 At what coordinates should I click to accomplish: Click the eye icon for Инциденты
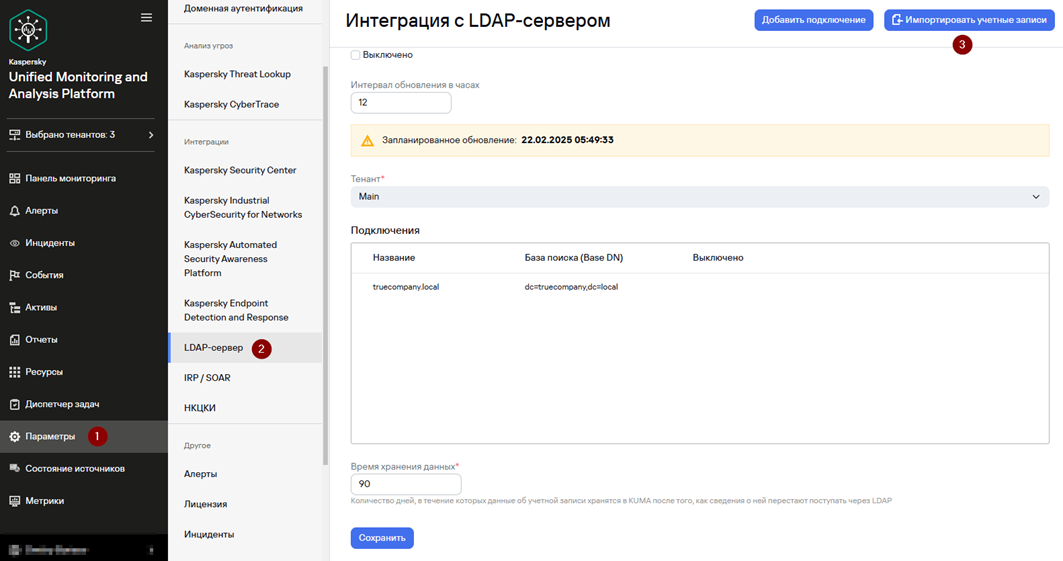point(14,243)
